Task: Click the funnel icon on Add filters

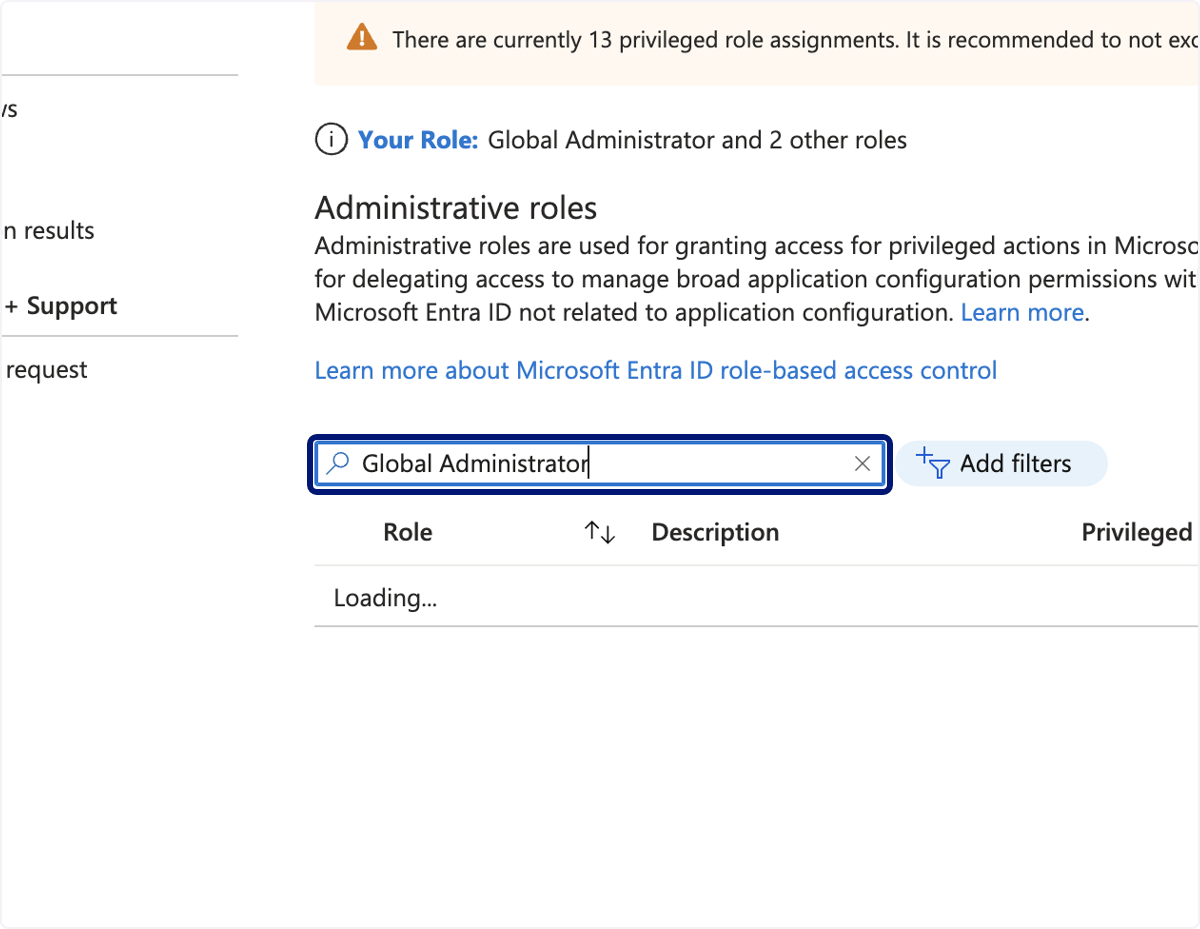Action: pyautogui.click(x=932, y=463)
